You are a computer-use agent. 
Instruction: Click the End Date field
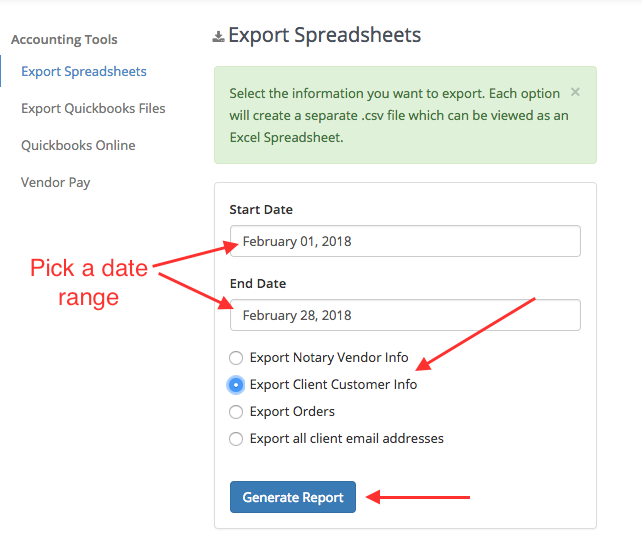(x=405, y=315)
